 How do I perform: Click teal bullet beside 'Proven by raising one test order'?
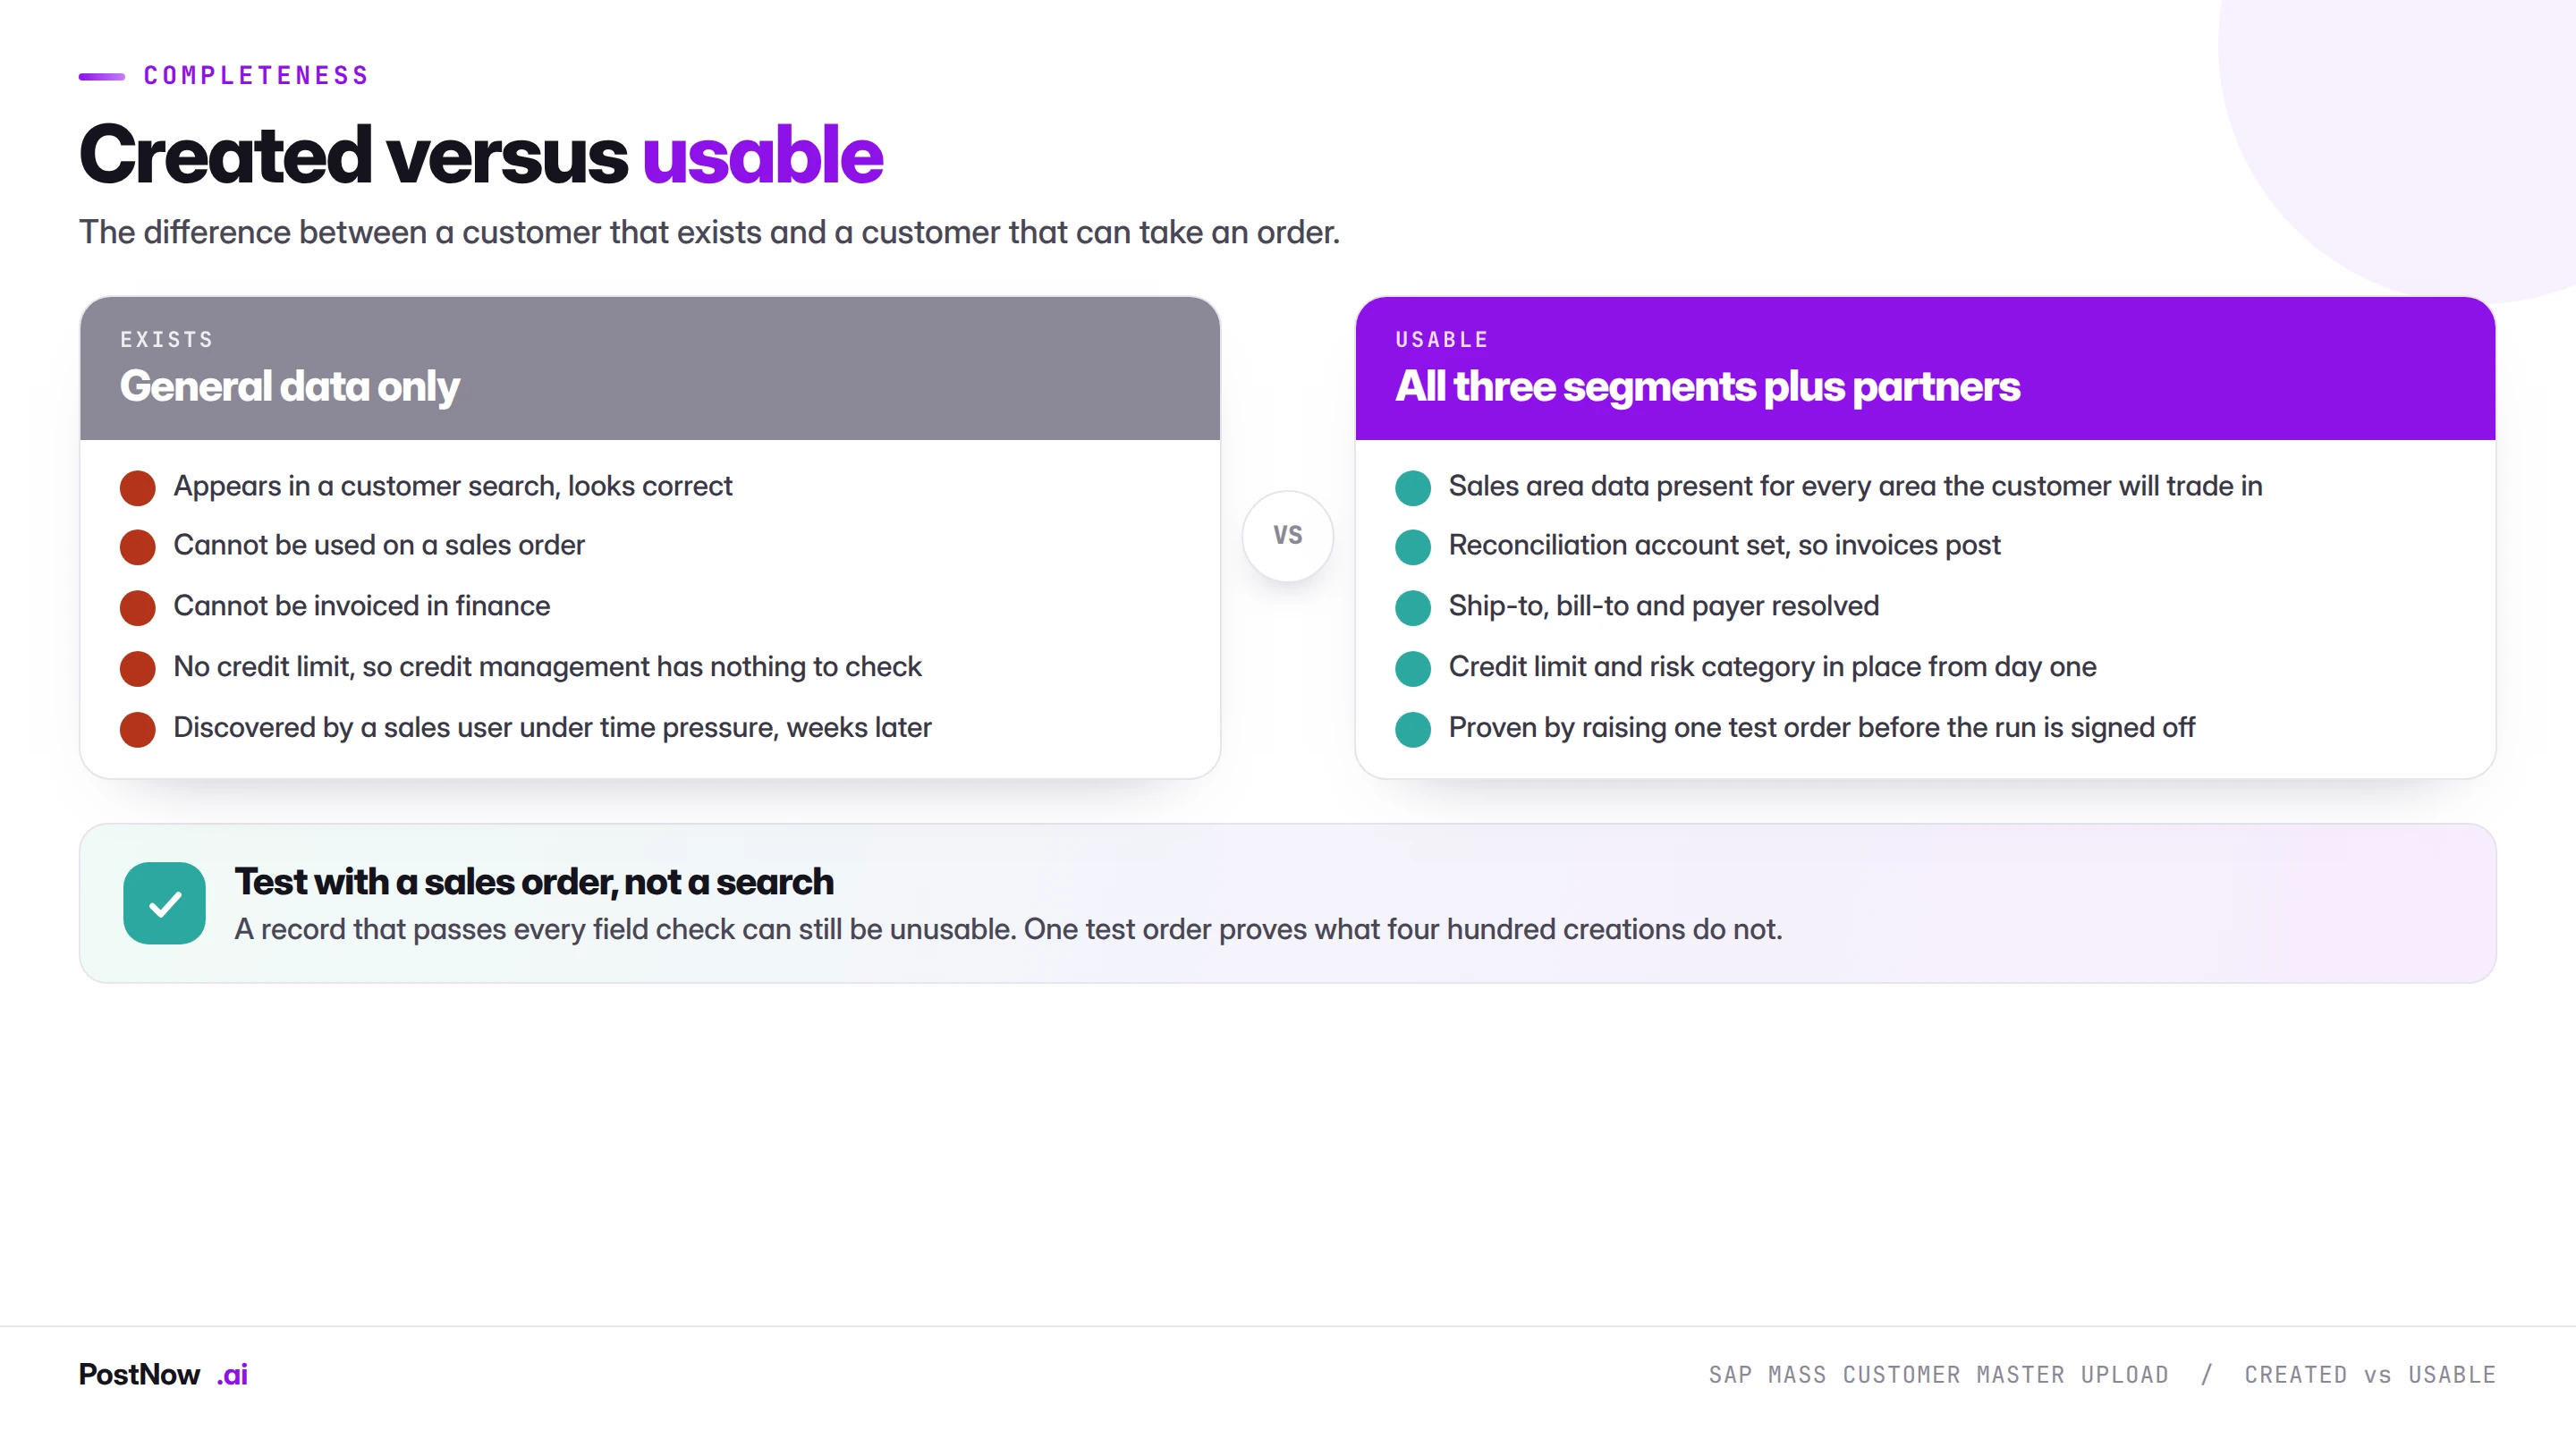pyautogui.click(x=1412, y=729)
